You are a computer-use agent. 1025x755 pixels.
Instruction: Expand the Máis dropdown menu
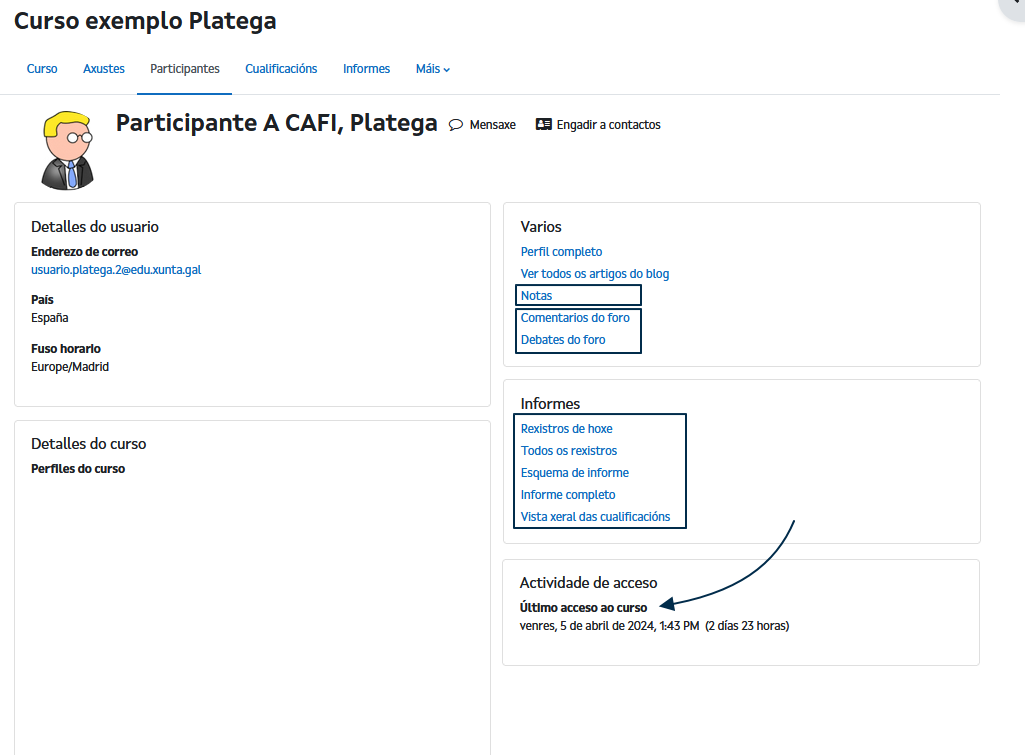[x=432, y=69]
